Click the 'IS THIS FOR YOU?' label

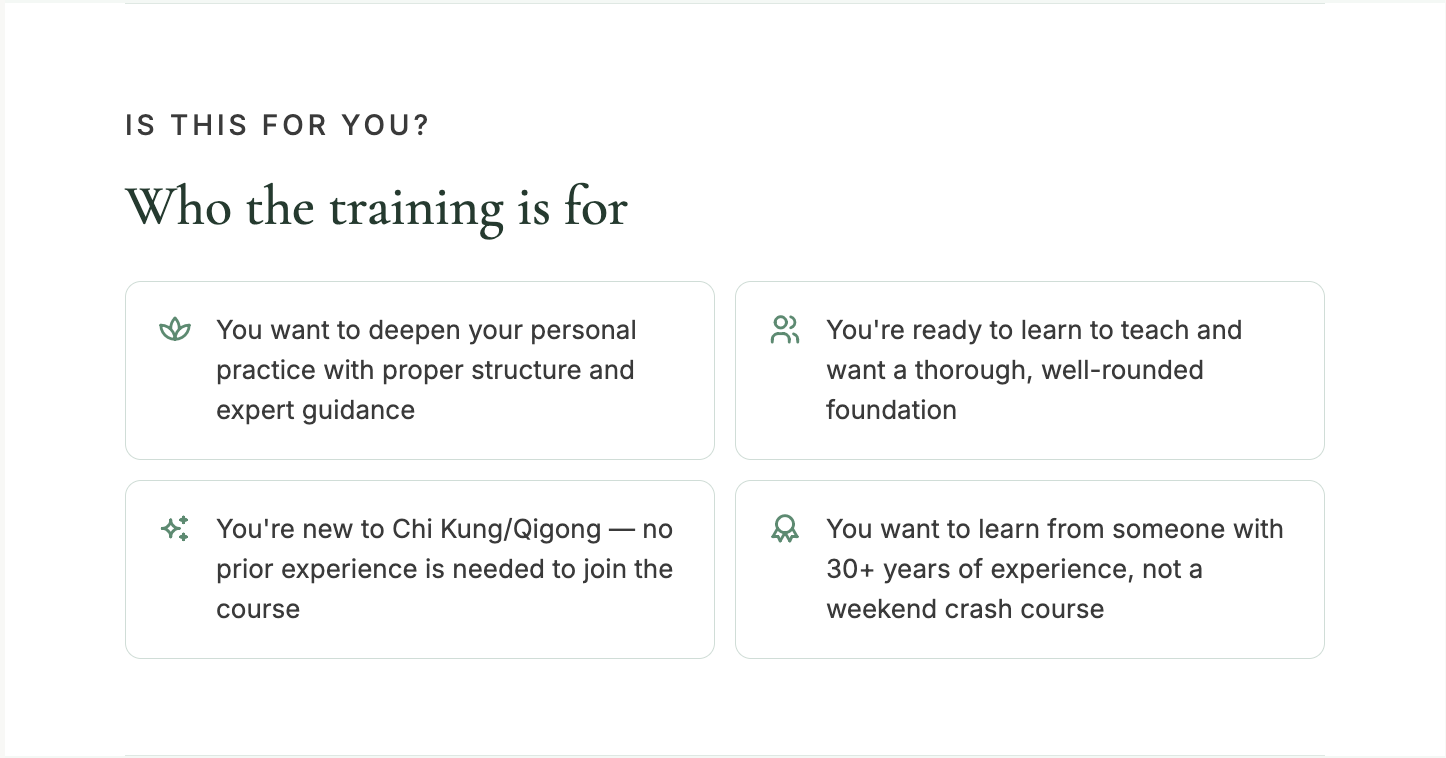pos(277,125)
